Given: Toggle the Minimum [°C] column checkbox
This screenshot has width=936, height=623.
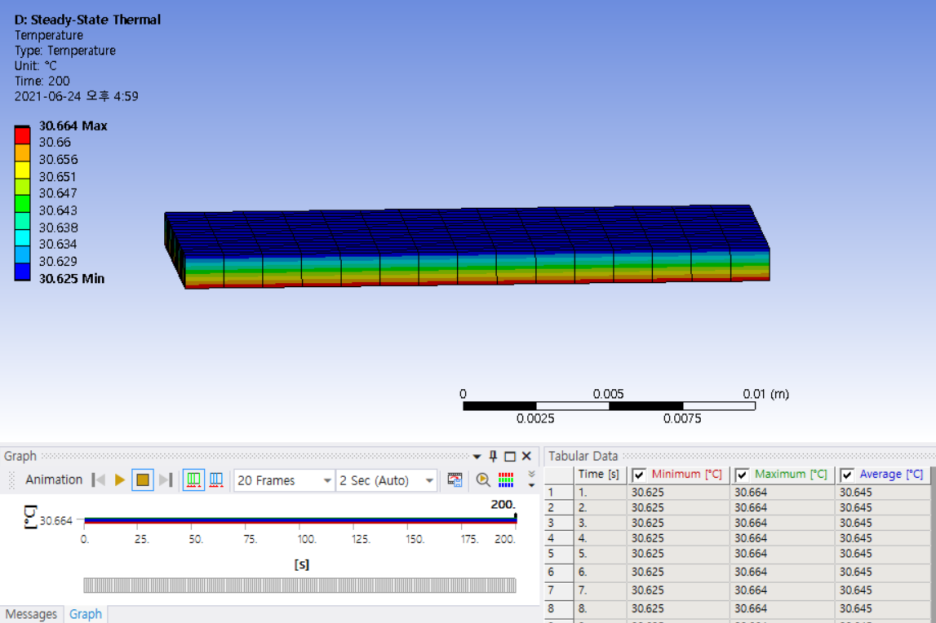Looking at the screenshot, I should tap(639, 475).
